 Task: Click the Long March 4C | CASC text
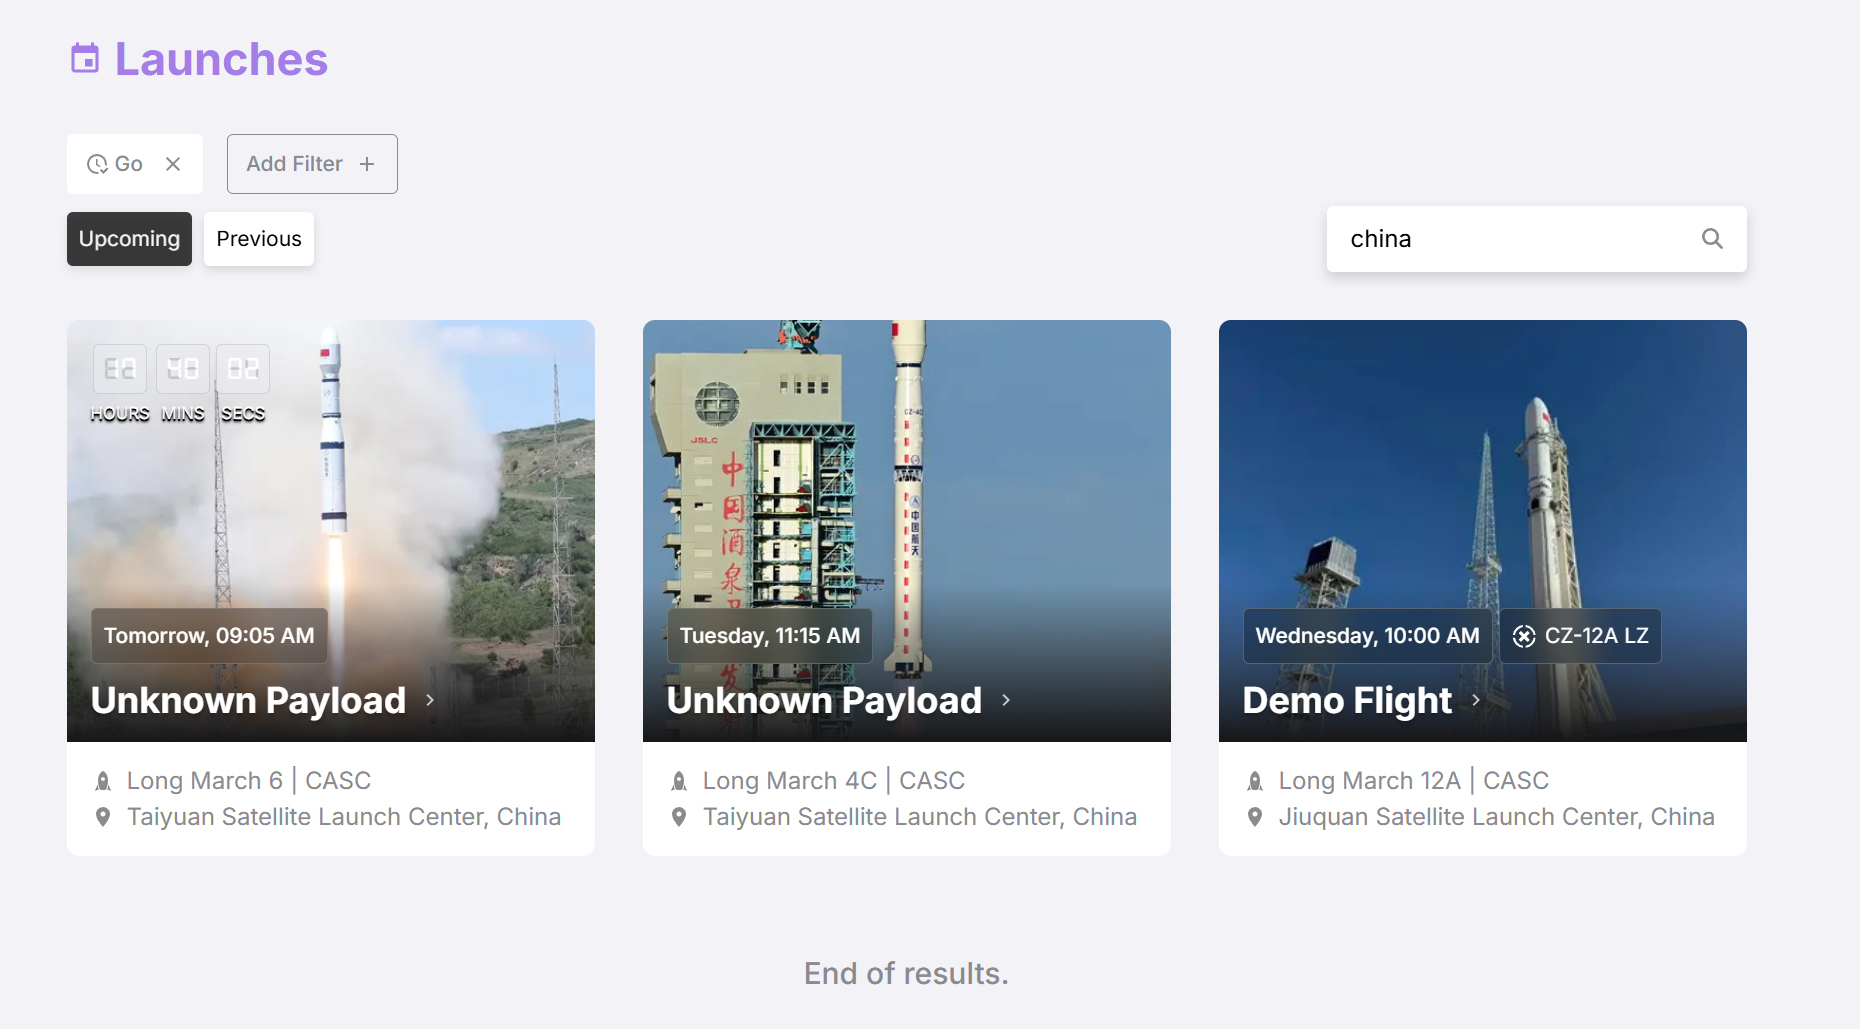834,781
